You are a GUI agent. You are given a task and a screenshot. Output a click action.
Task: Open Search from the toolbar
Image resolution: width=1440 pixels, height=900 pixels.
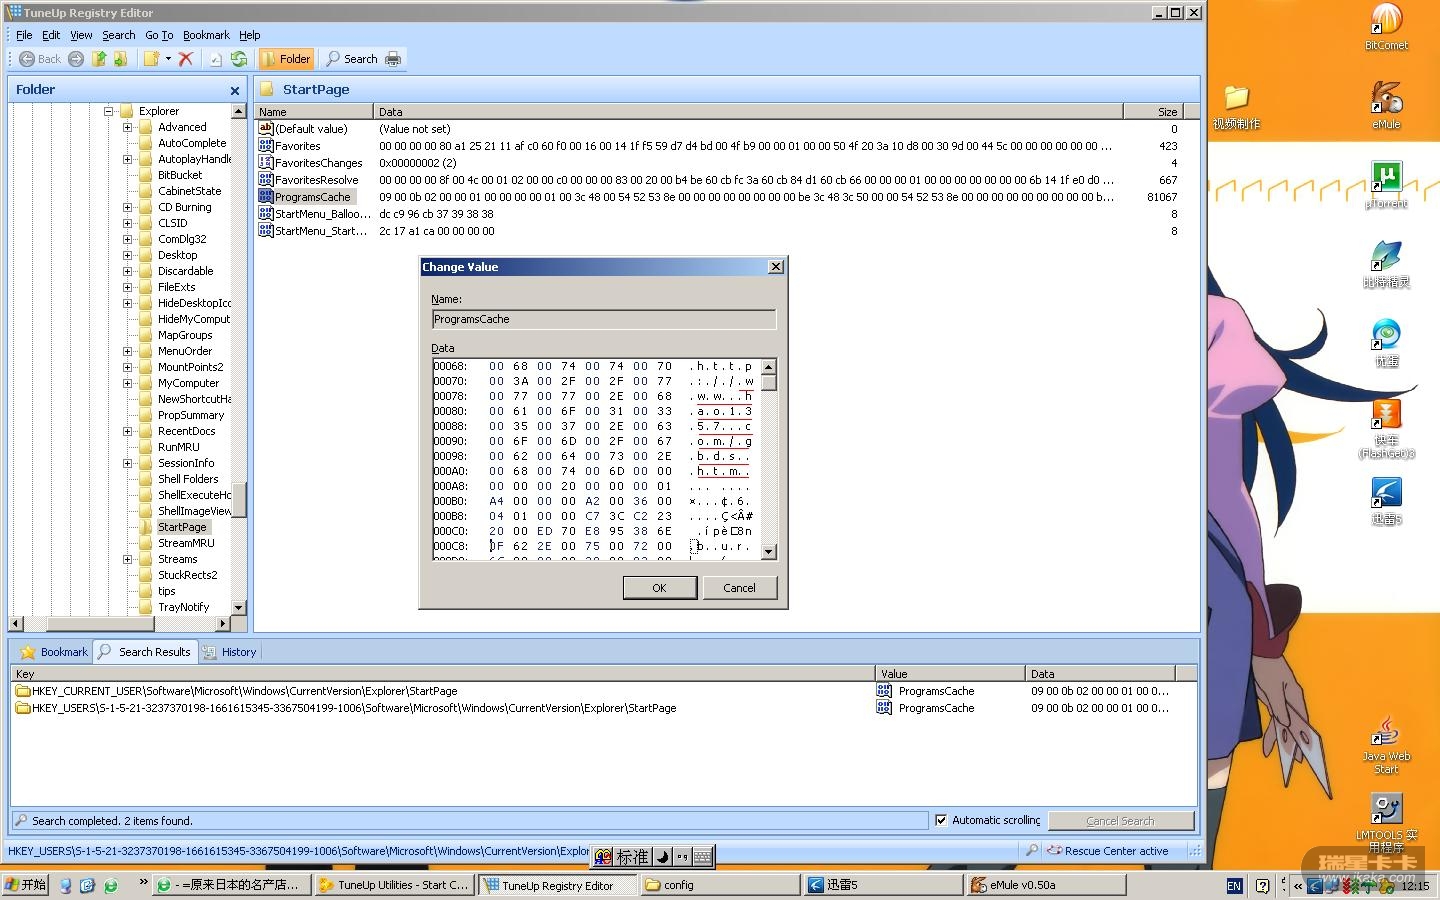tap(352, 59)
